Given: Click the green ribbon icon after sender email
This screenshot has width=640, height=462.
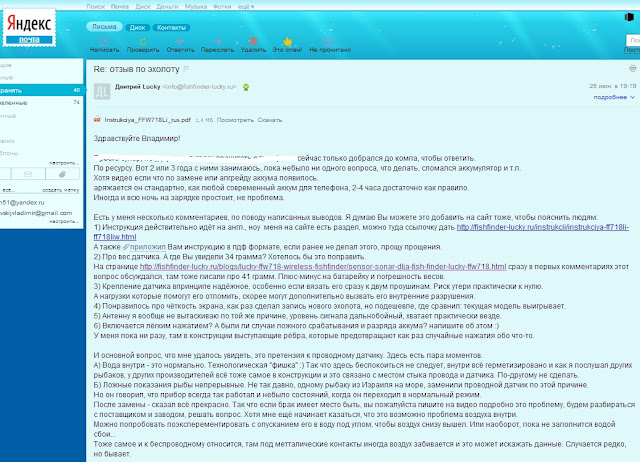Looking at the screenshot, I should click(246, 87).
